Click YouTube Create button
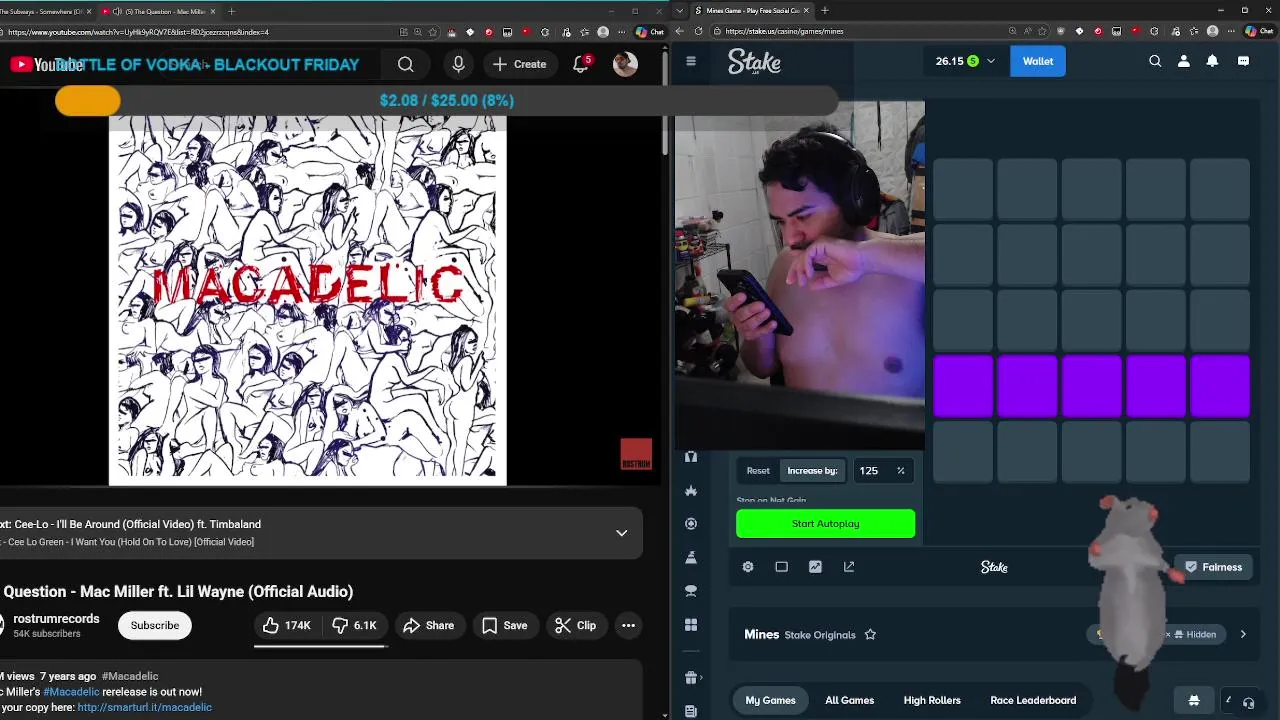Screen dimensions: 1280x720 point(520,64)
